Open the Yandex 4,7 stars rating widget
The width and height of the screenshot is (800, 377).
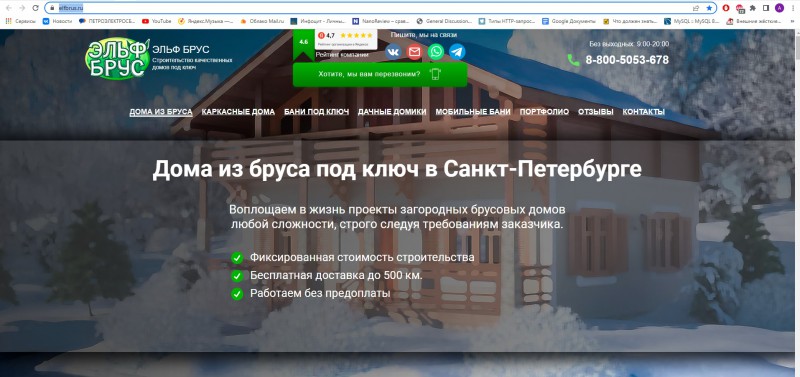(346, 39)
